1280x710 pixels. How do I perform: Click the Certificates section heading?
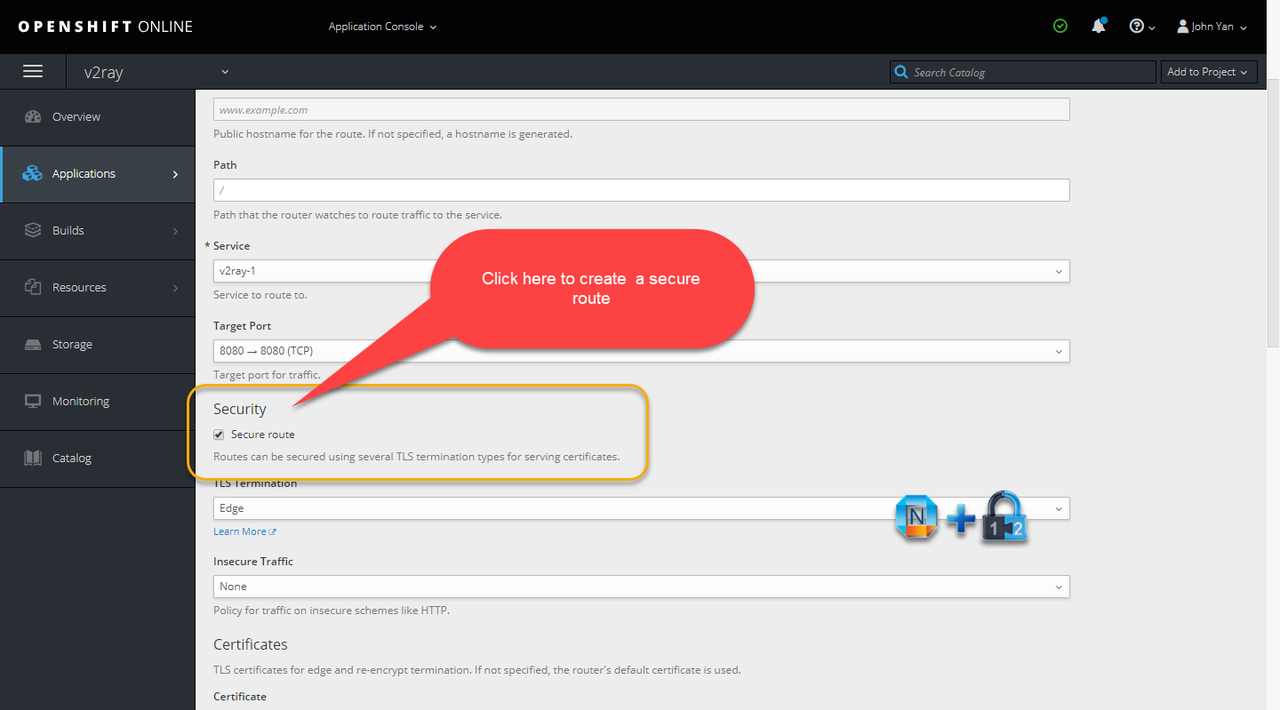click(250, 645)
